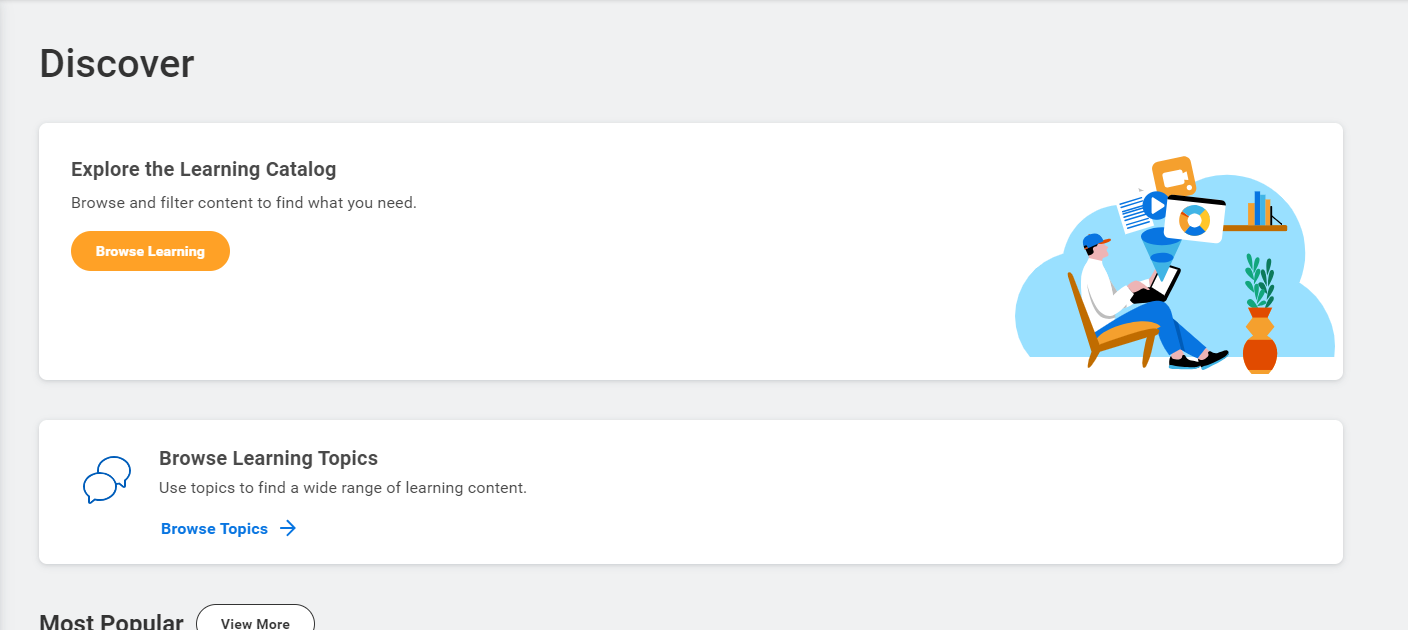
Task: Click the Explore the Learning Catalog heading
Action: [204, 169]
